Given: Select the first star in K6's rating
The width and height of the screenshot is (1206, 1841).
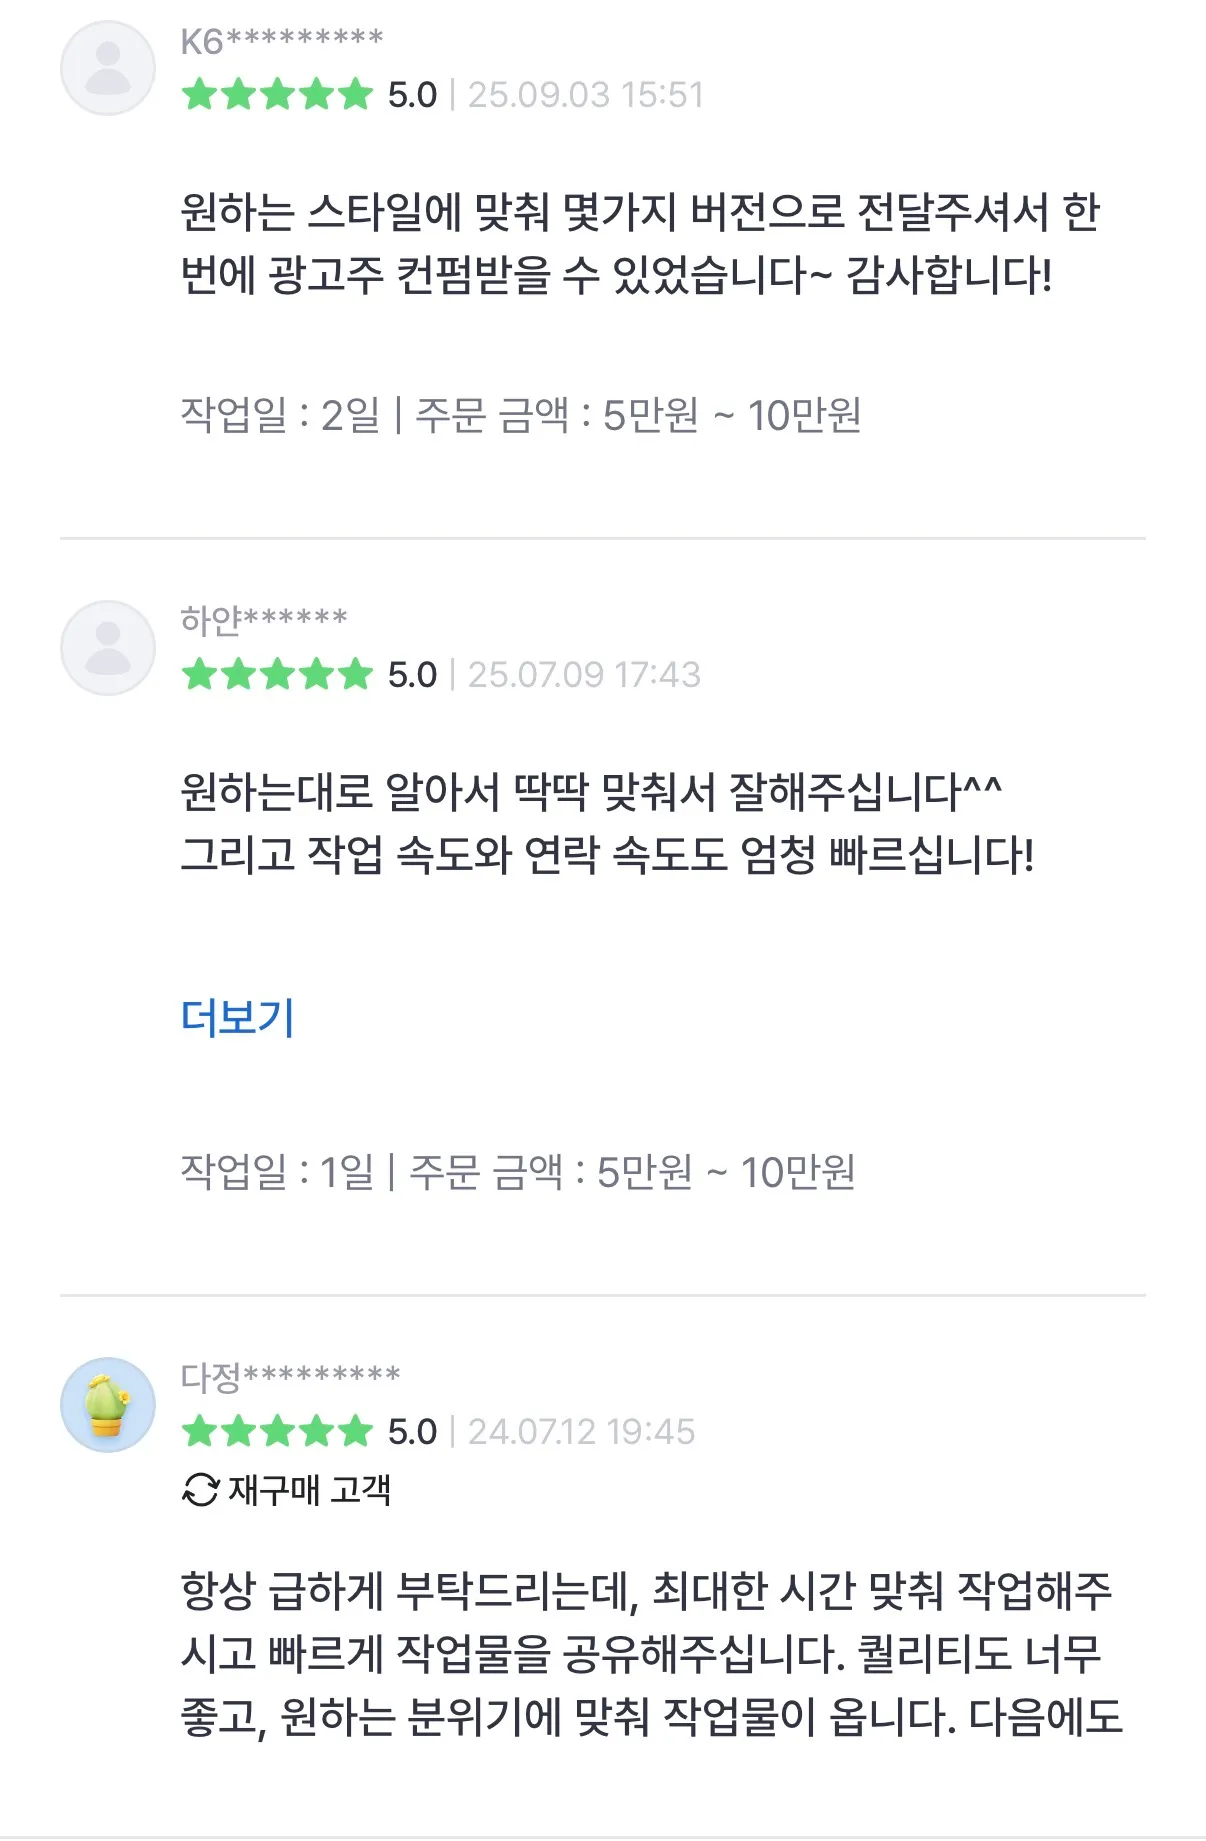Looking at the screenshot, I should 200,95.
